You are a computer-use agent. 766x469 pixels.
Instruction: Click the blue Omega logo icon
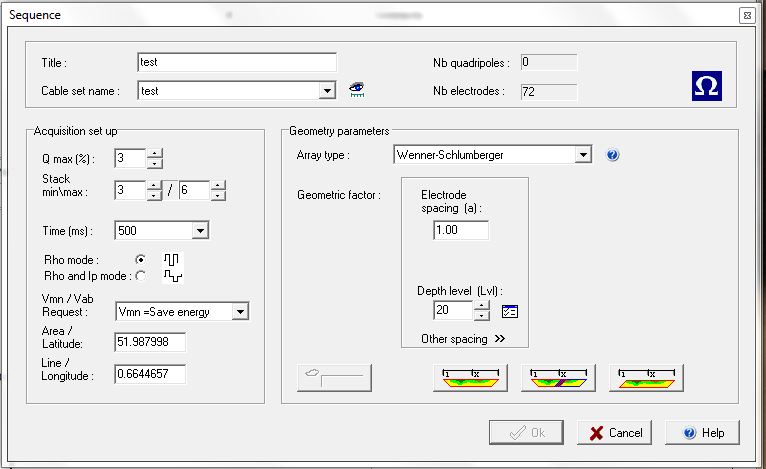[x=706, y=86]
